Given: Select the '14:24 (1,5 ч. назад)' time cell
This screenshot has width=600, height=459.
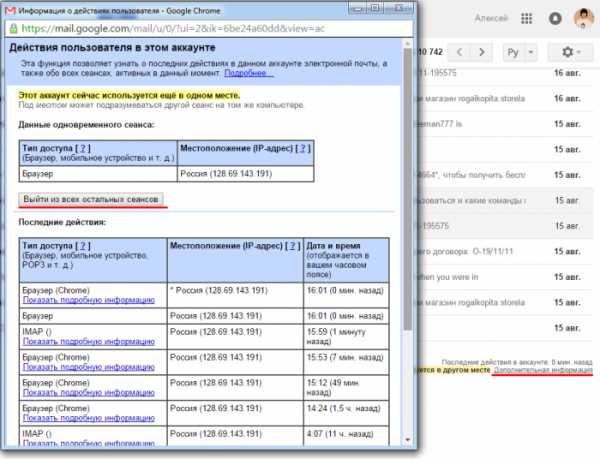Looking at the screenshot, I should [346, 413].
